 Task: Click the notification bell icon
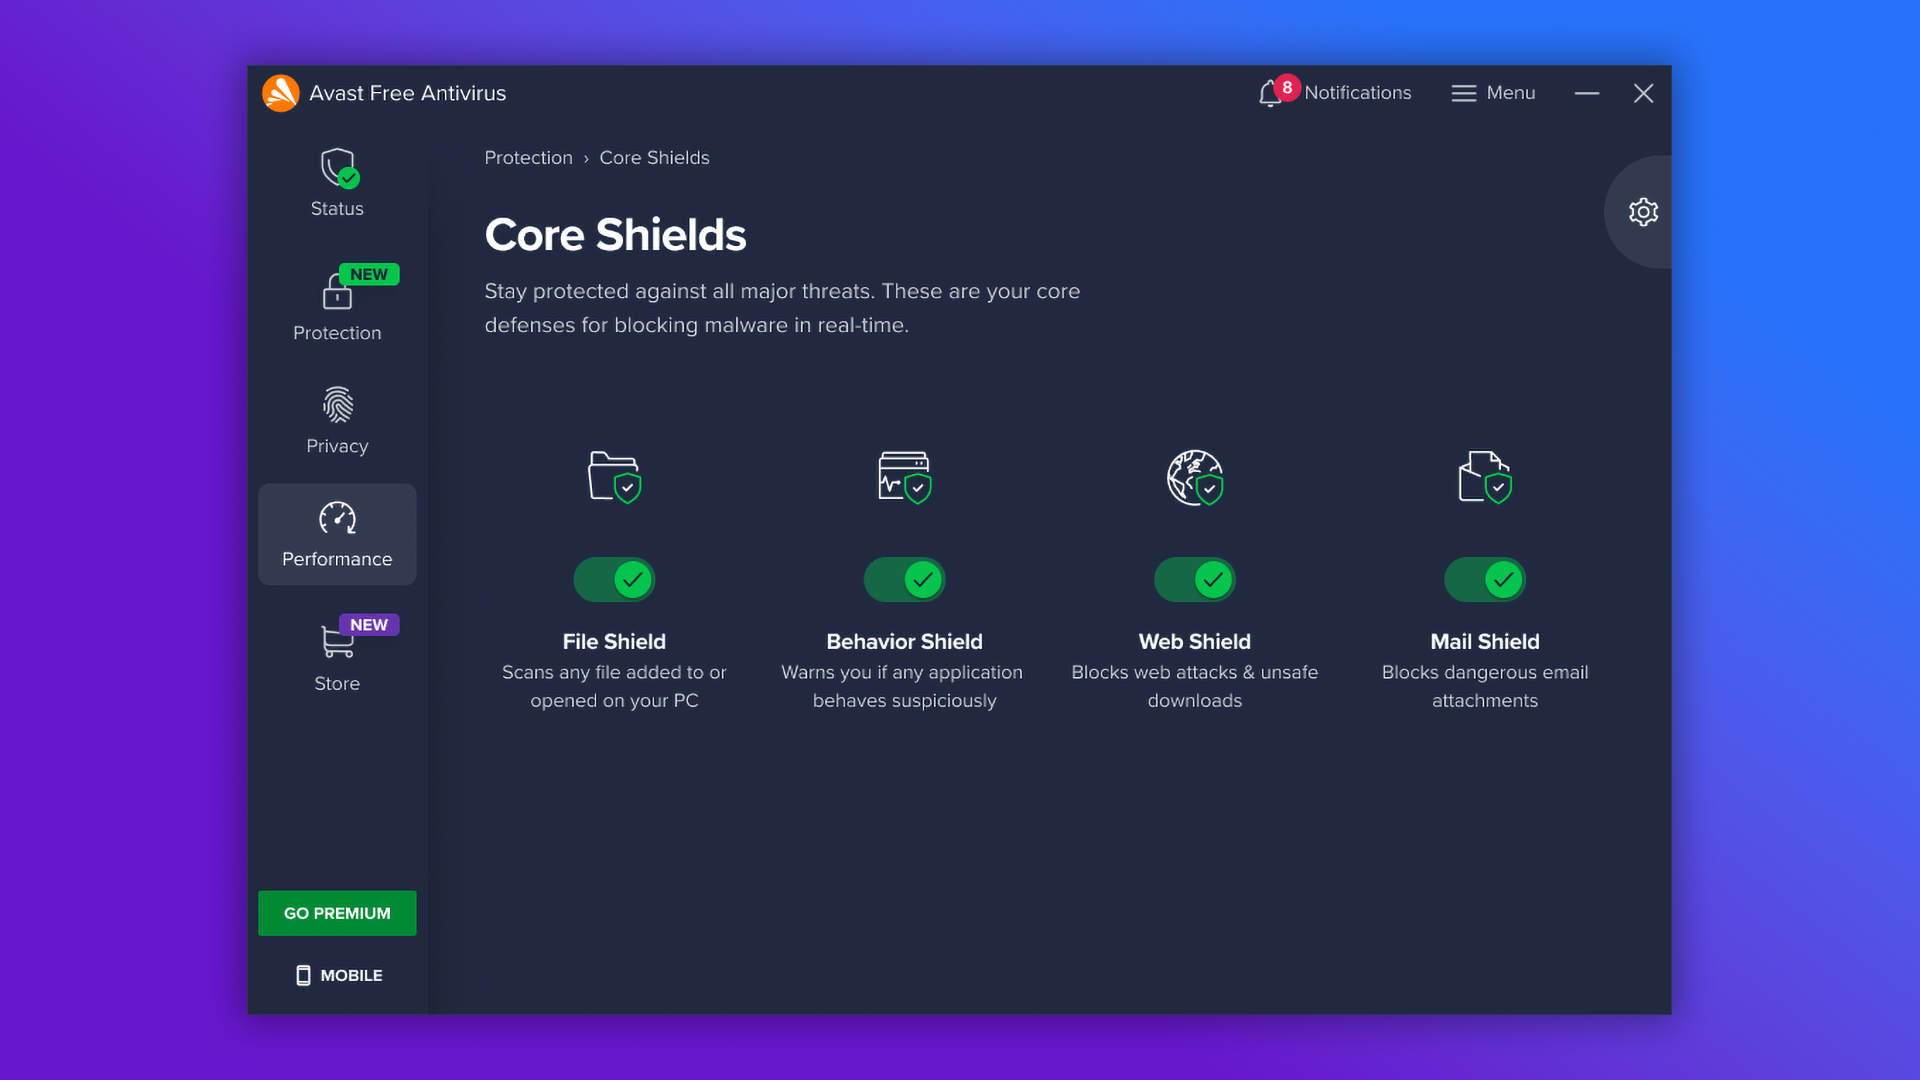tap(1270, 94)
